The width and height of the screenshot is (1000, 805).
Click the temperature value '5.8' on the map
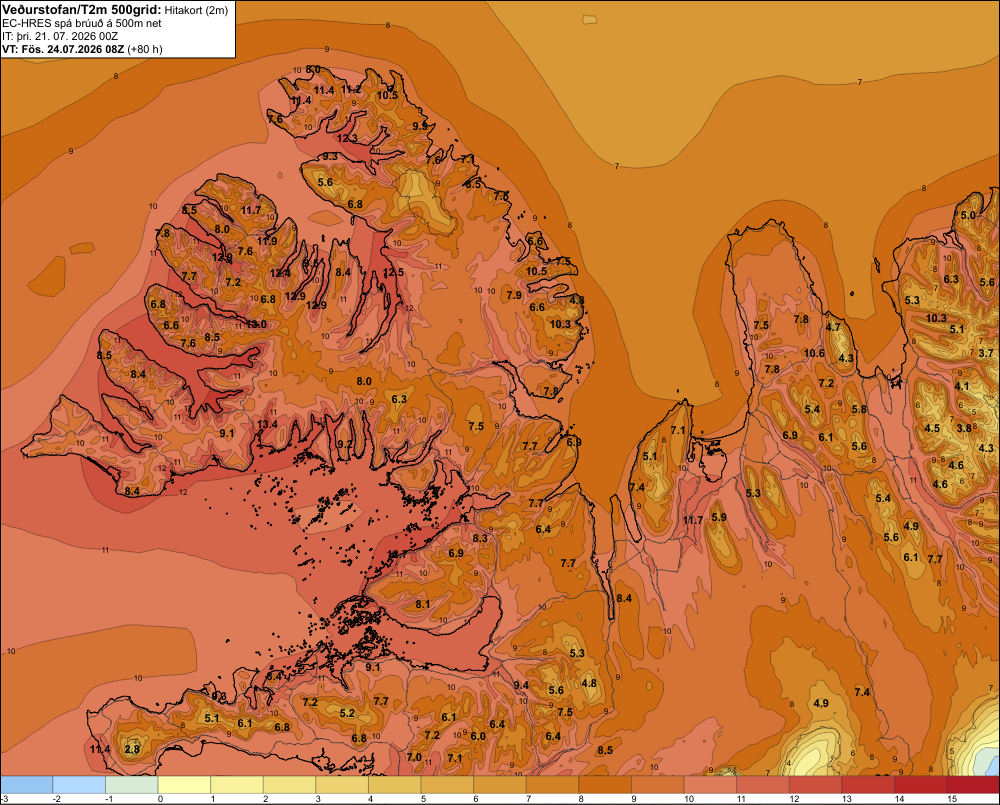(x=859, y=409)
